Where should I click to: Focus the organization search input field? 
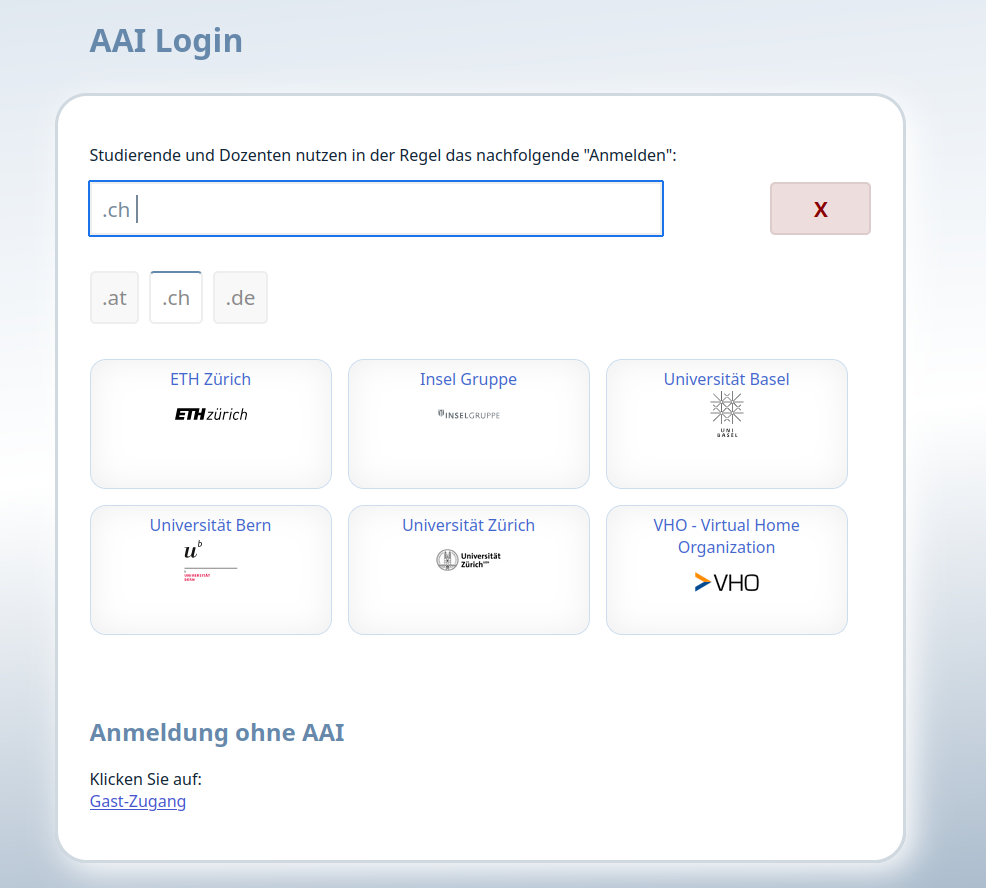[376, 209]
